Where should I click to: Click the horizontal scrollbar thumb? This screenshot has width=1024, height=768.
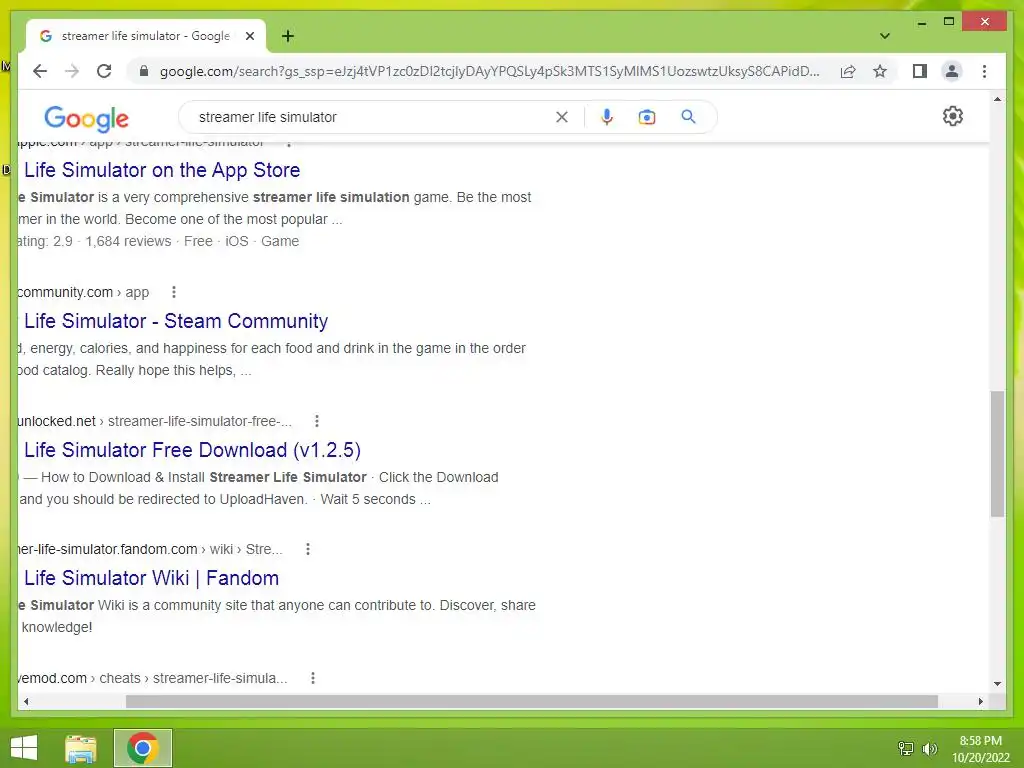click(x=532, y=701)
